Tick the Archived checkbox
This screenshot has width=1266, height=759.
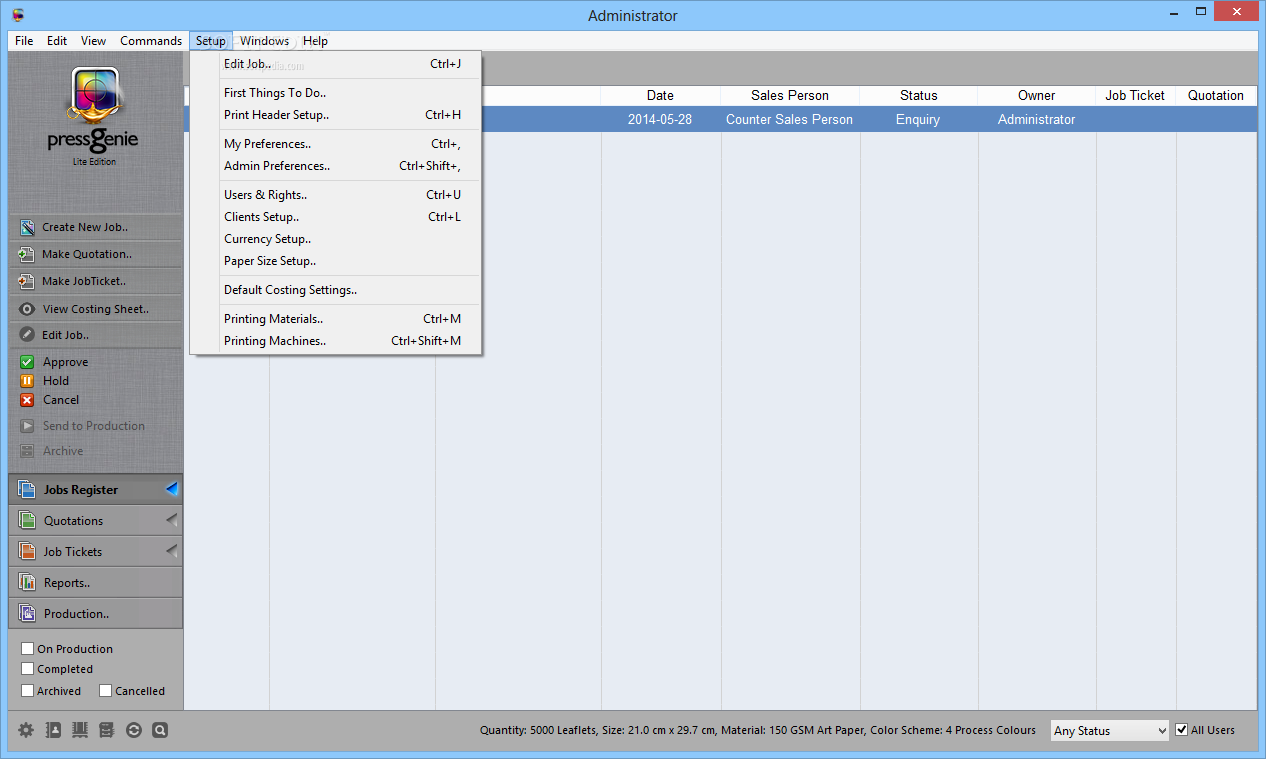(x=28, y=691)
